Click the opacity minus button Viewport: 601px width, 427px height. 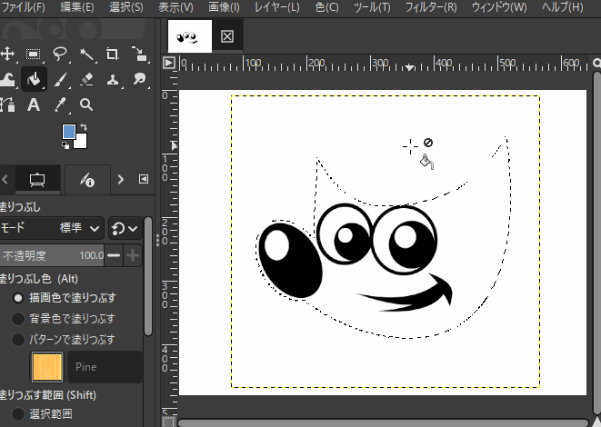[x=114, y=256]
